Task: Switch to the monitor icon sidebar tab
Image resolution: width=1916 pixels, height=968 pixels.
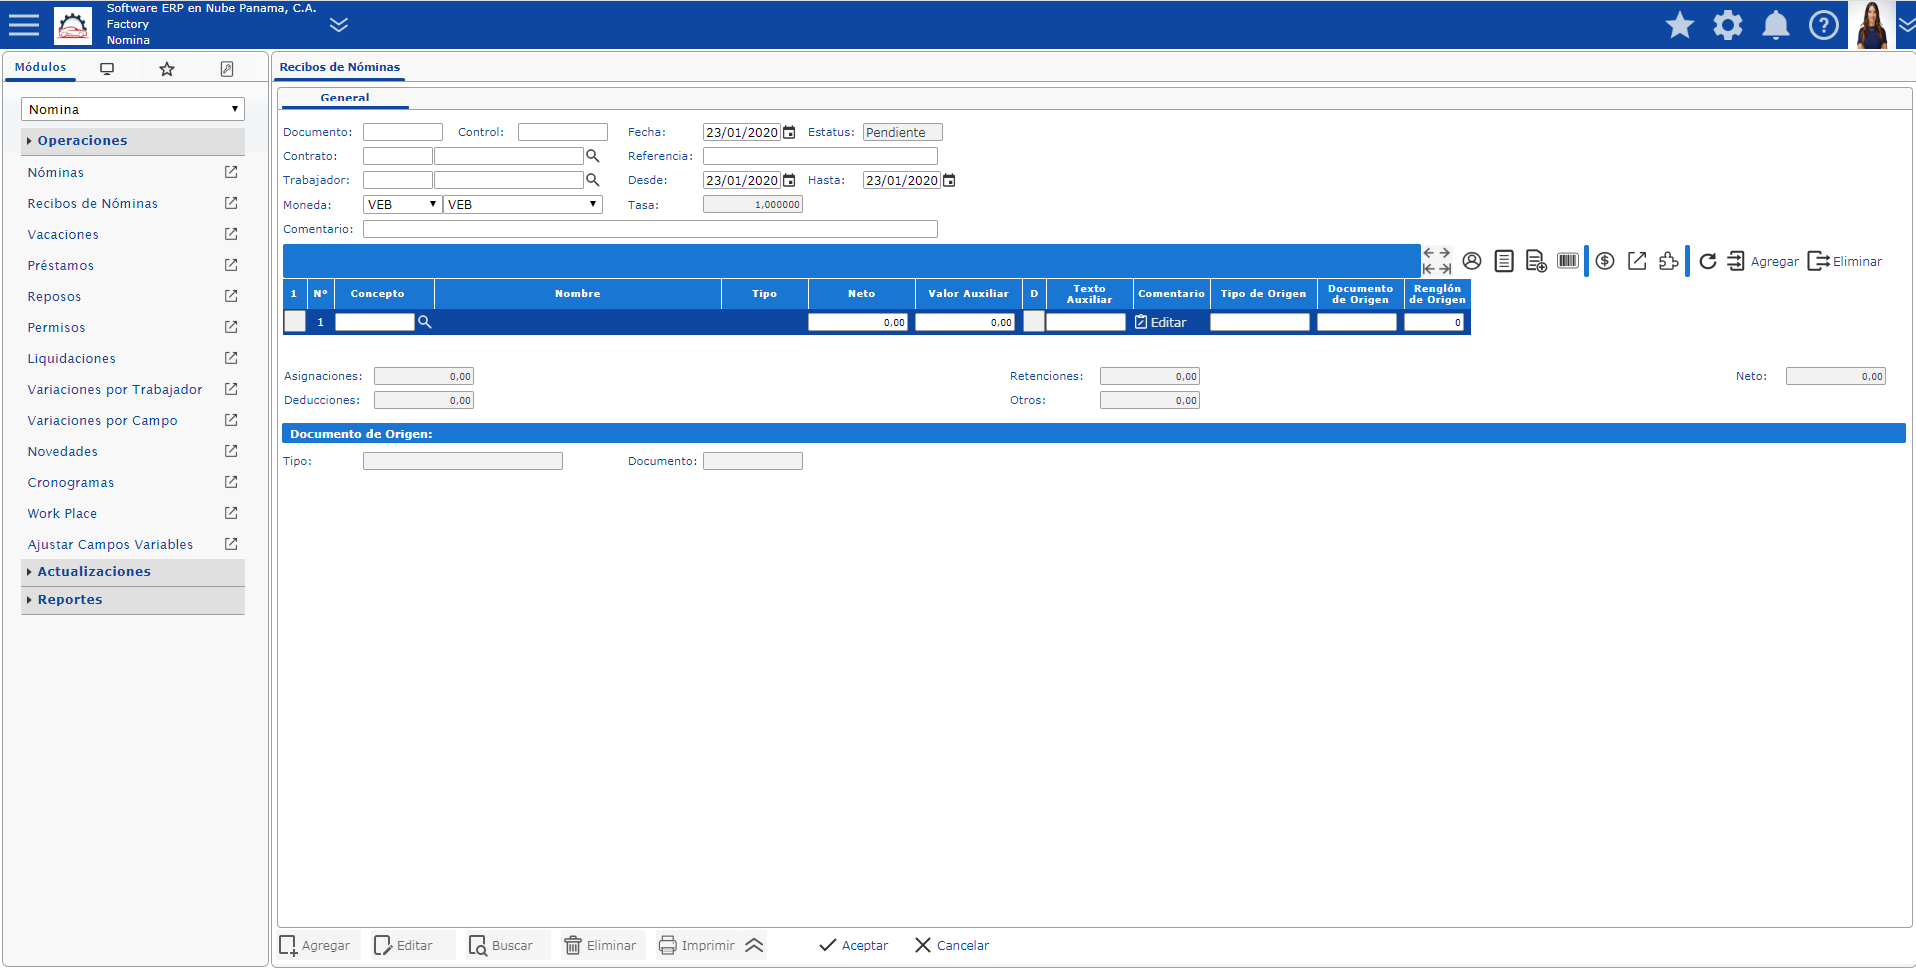Action: coord(107,69)
